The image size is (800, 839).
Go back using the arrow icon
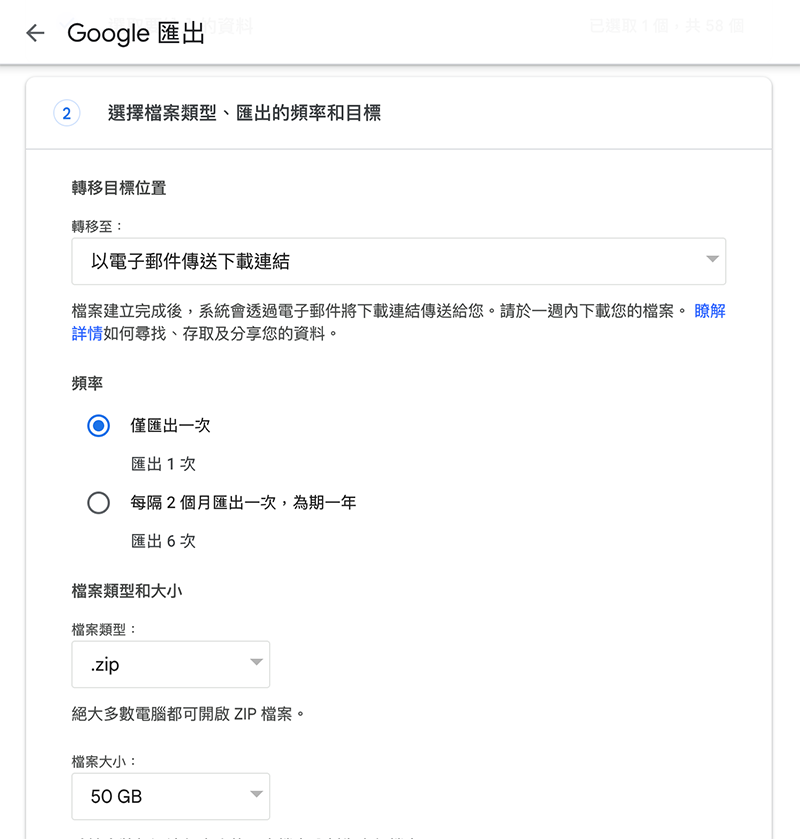[x=35, y=33]
